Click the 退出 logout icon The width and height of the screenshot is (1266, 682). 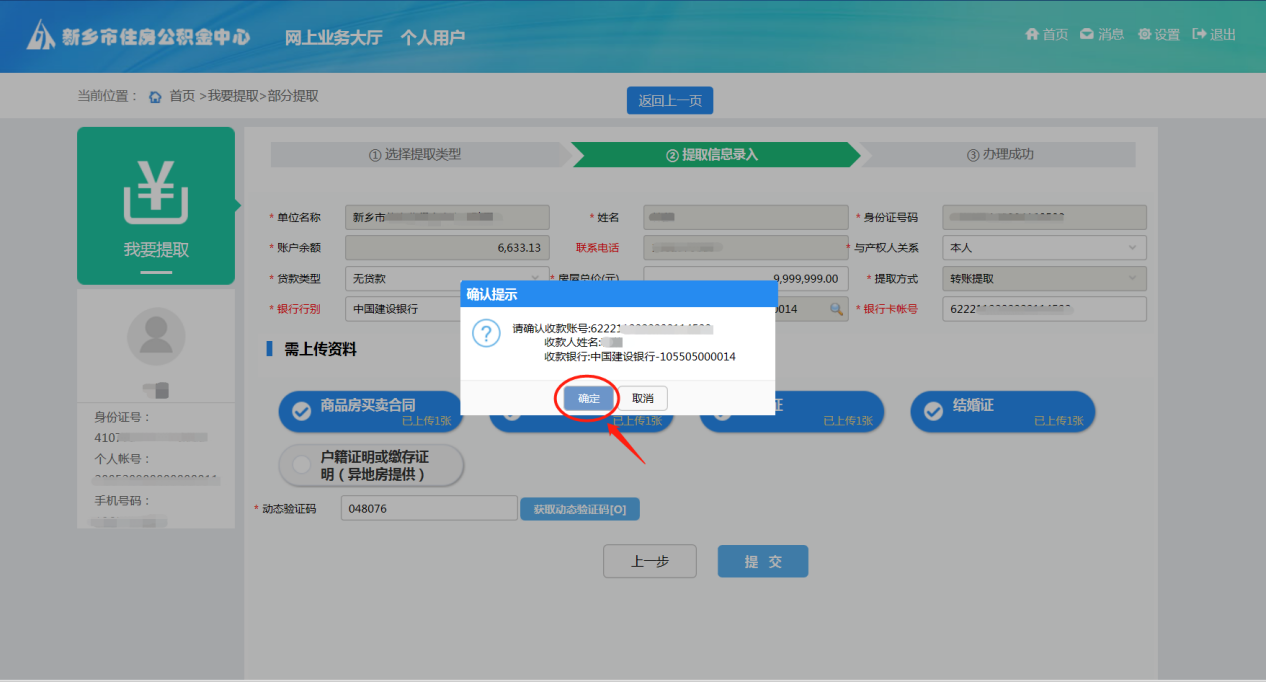click(1199, 35)
